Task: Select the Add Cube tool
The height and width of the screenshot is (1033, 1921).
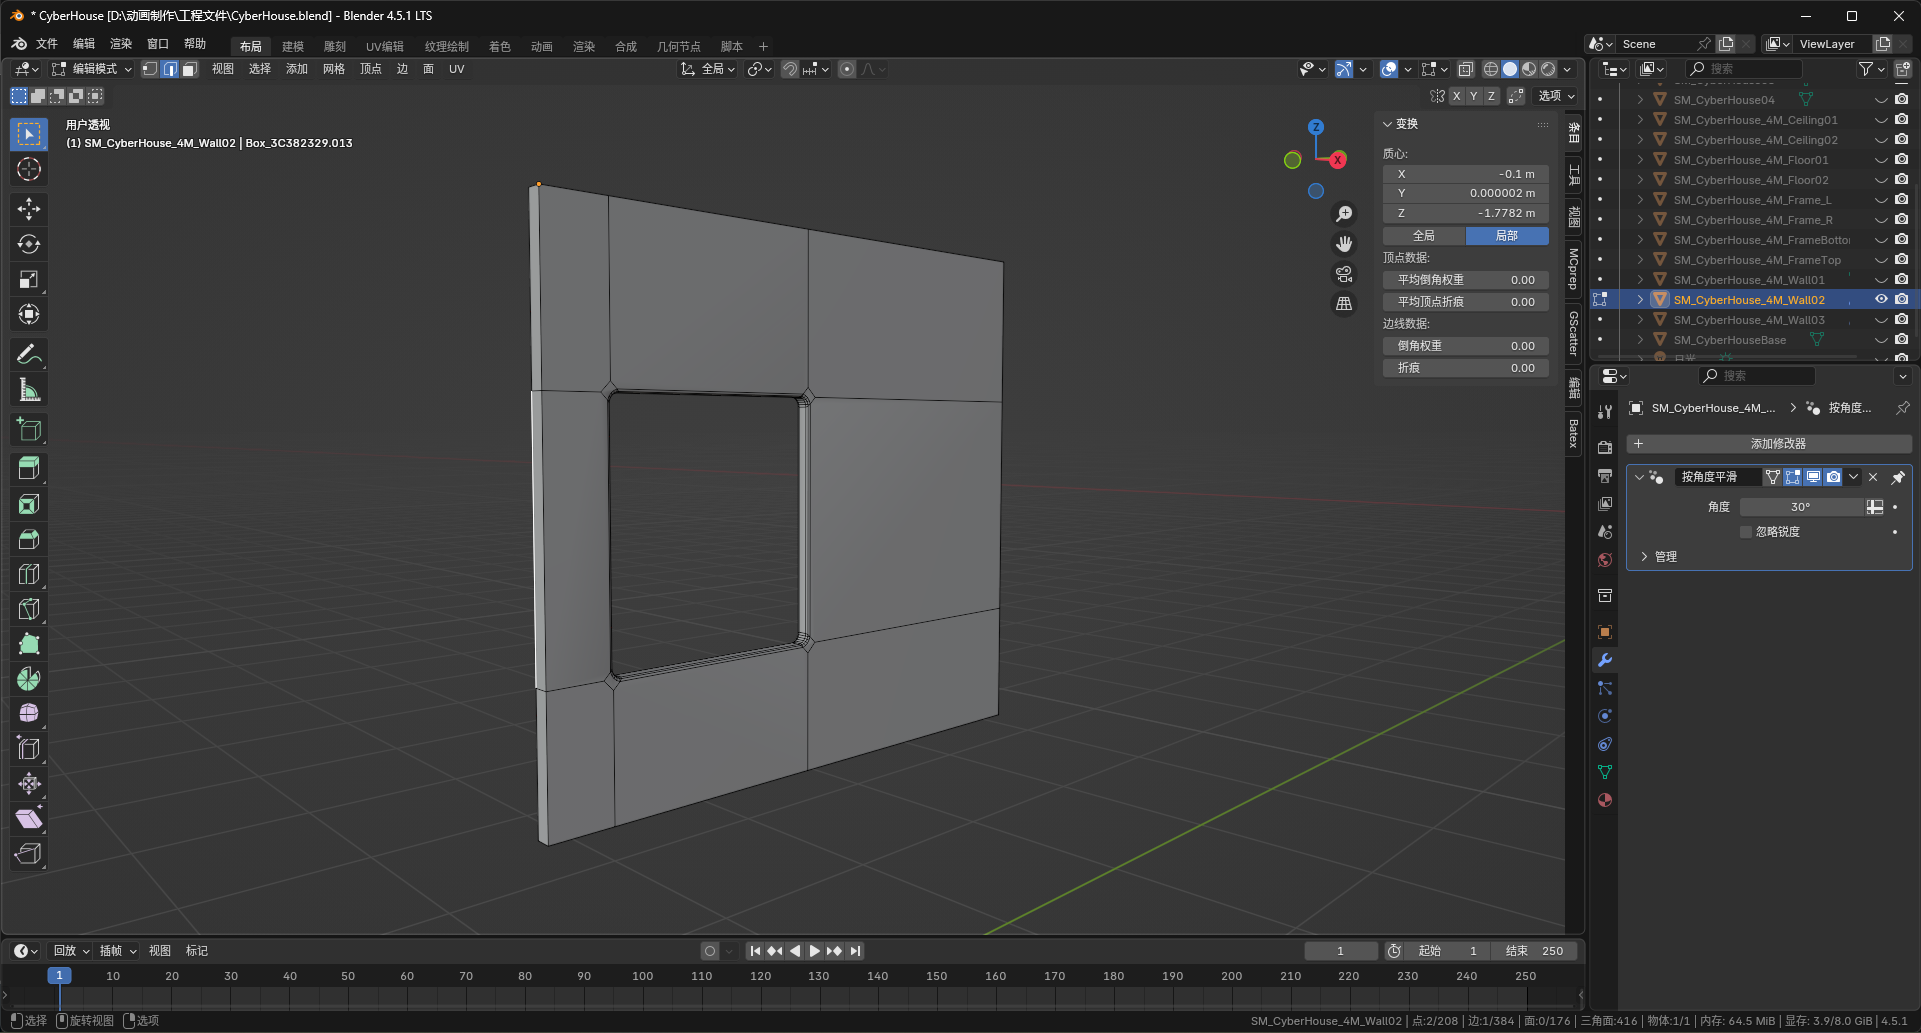Action: pyautogui.click(x=29, y=430)
